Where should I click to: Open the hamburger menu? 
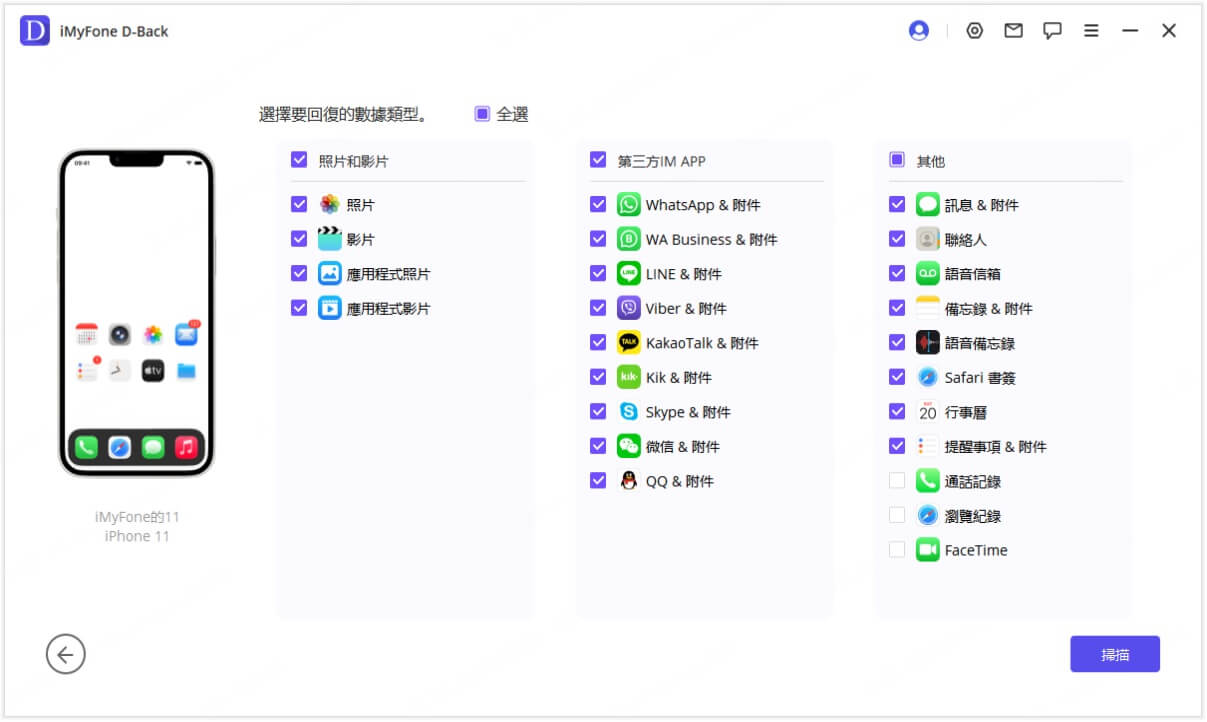tap(1091, 30)
